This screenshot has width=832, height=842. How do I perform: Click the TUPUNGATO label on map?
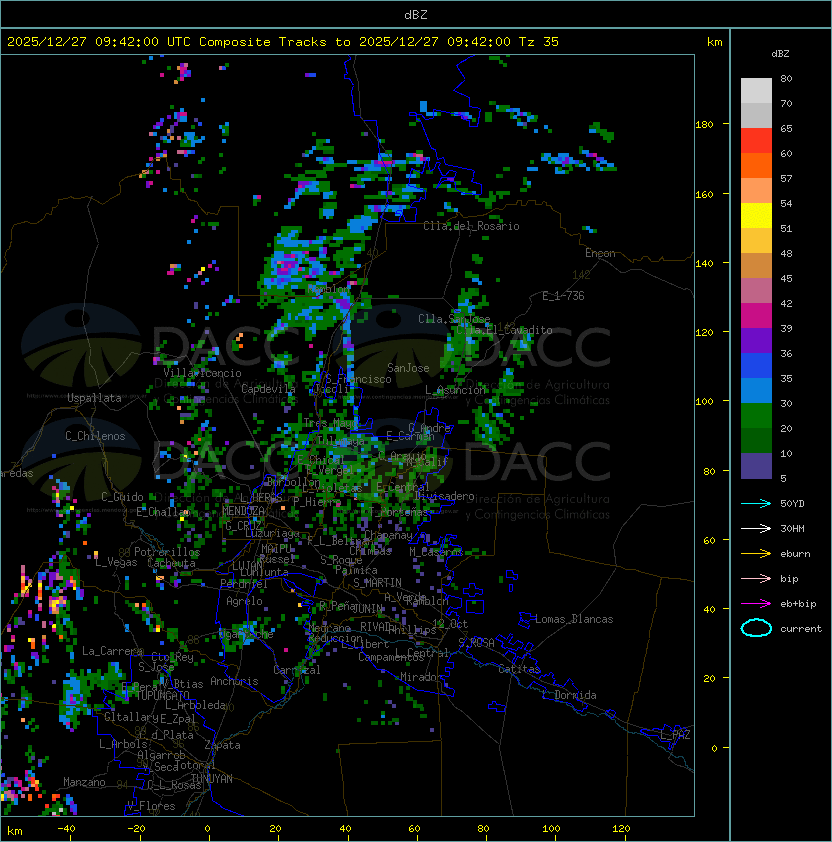(162, 695)
